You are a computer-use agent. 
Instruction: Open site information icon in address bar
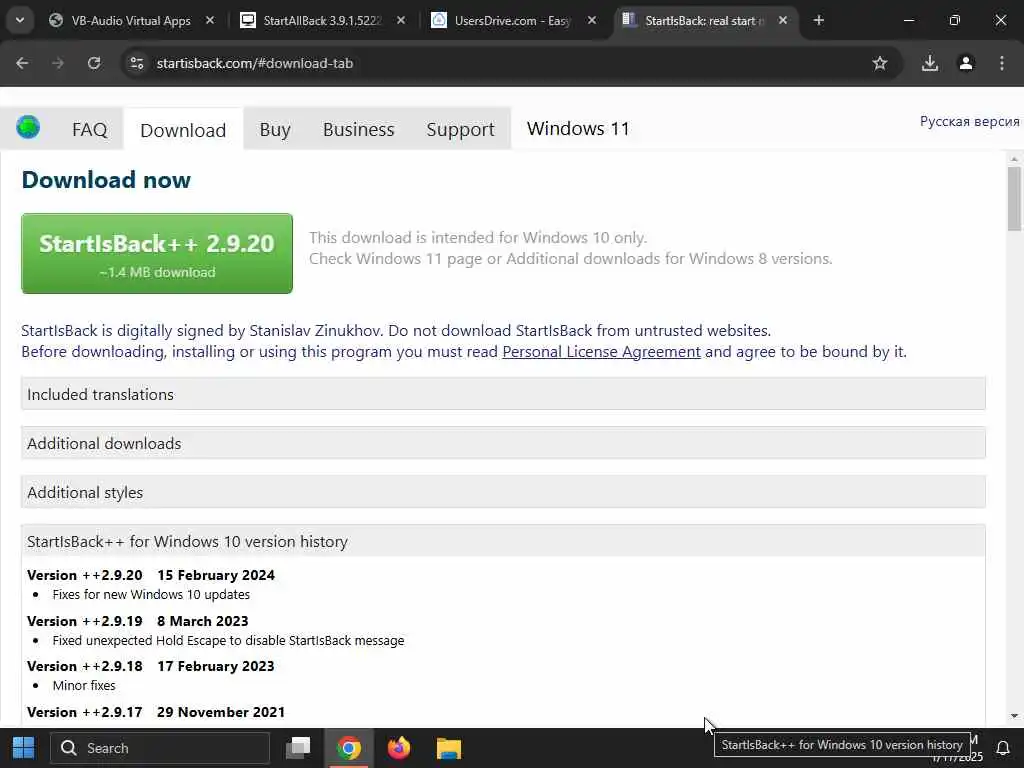pos(136,63)
